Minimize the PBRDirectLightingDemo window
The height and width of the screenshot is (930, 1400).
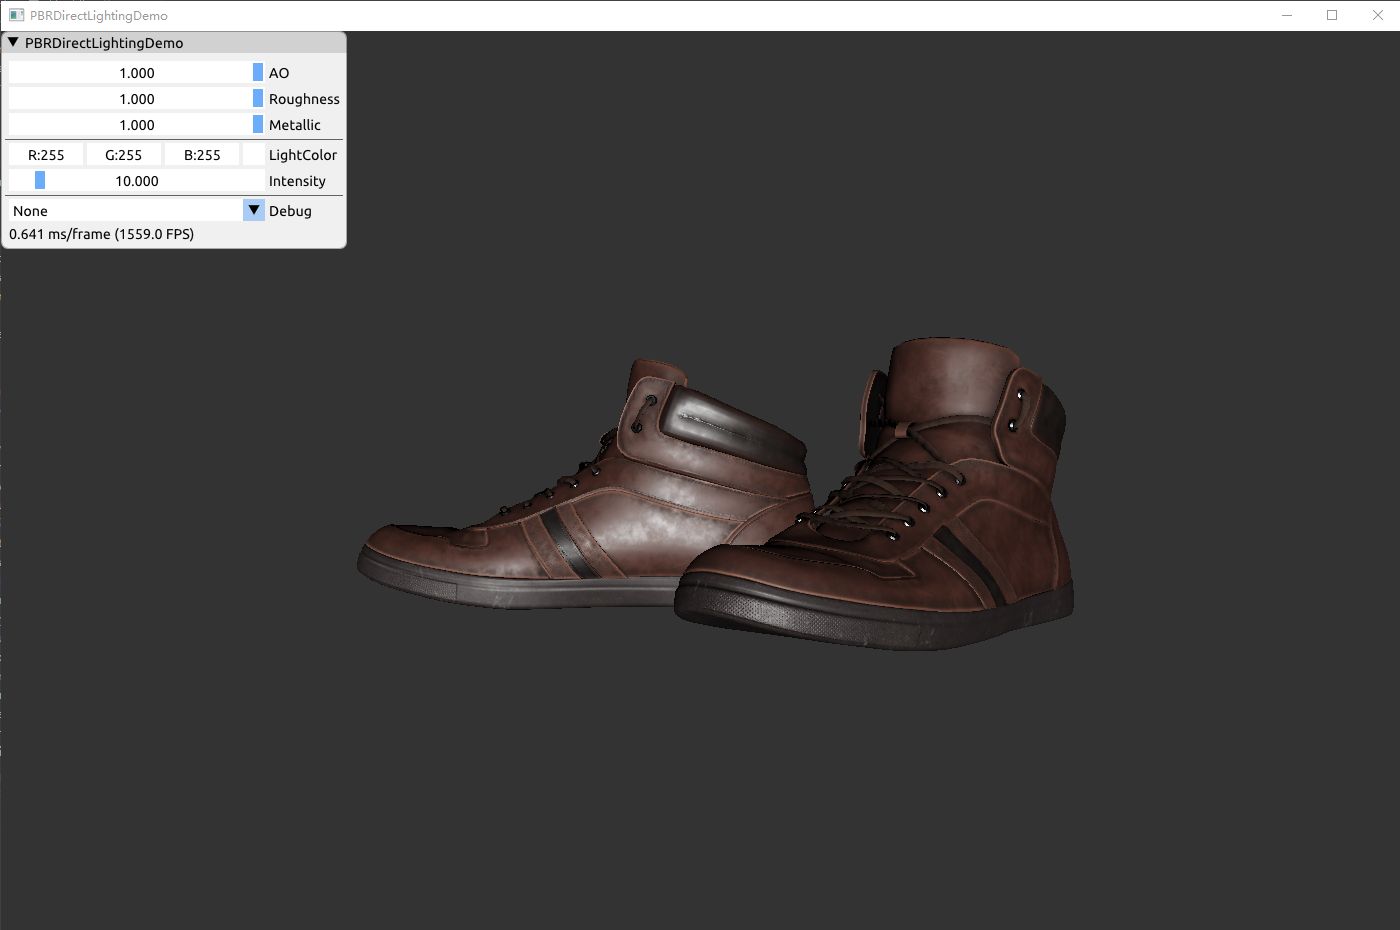pyautogui.click(x=1287, y=15)
